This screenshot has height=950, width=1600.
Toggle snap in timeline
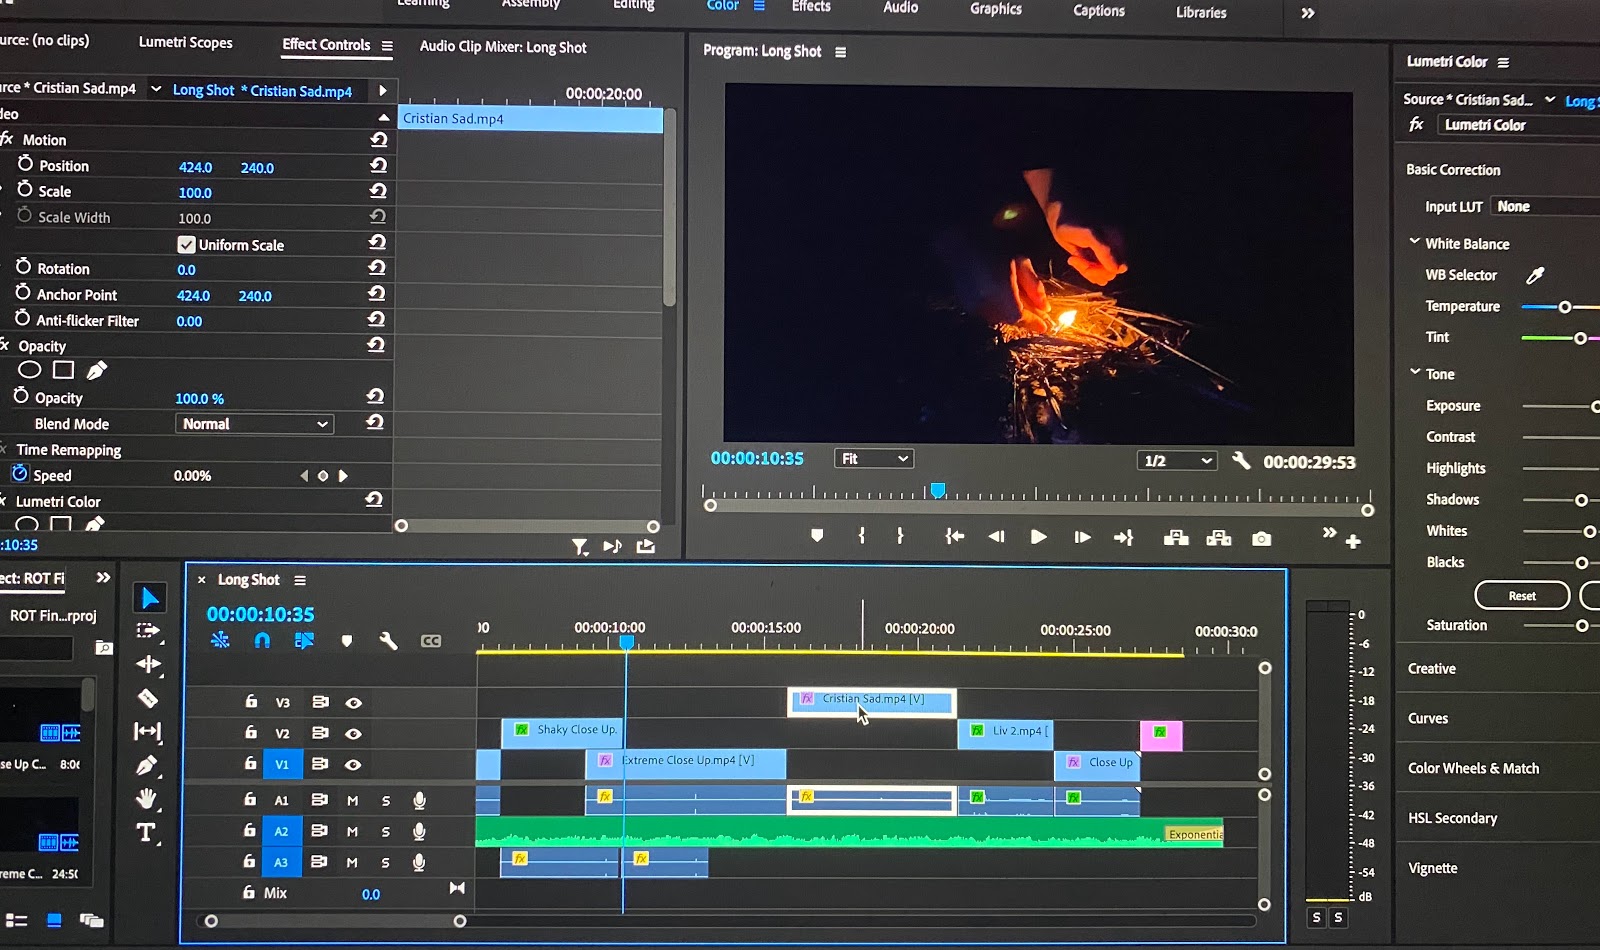point(262,640)
